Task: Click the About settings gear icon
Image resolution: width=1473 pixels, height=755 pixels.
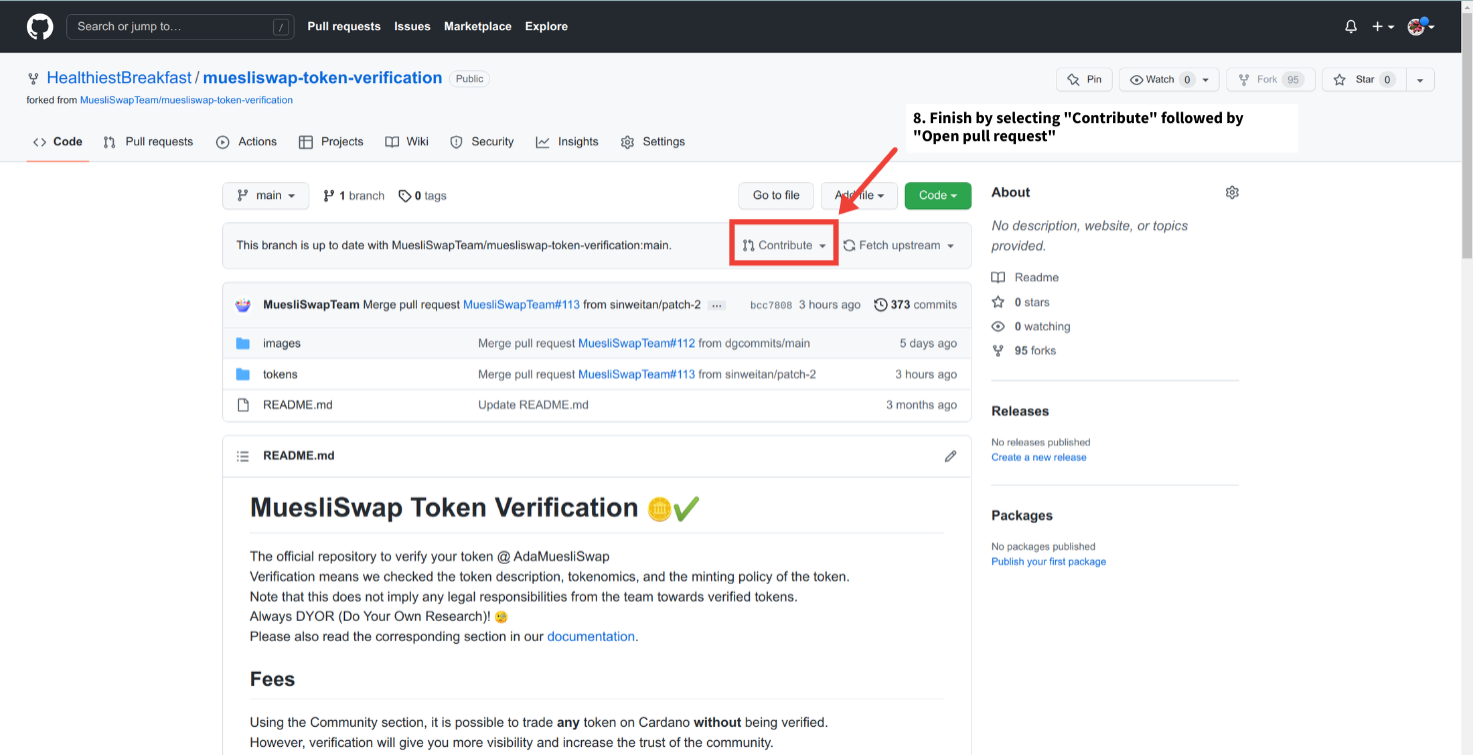Action: (x=1232, y=192)
